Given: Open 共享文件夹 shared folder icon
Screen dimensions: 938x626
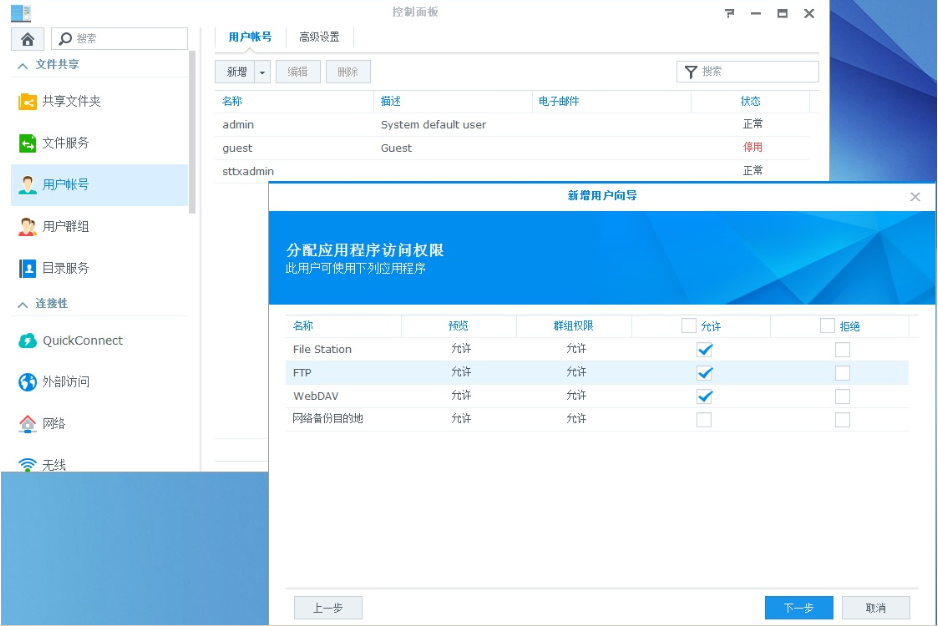Looking at the screenshot, I should click(x=28, y=101).
